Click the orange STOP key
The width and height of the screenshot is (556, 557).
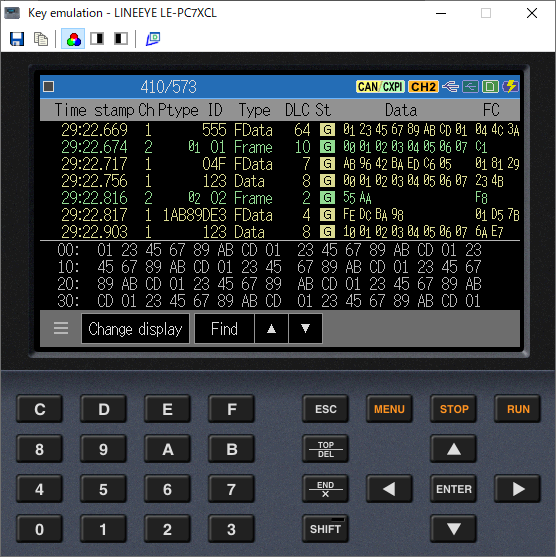pos(454,409)
